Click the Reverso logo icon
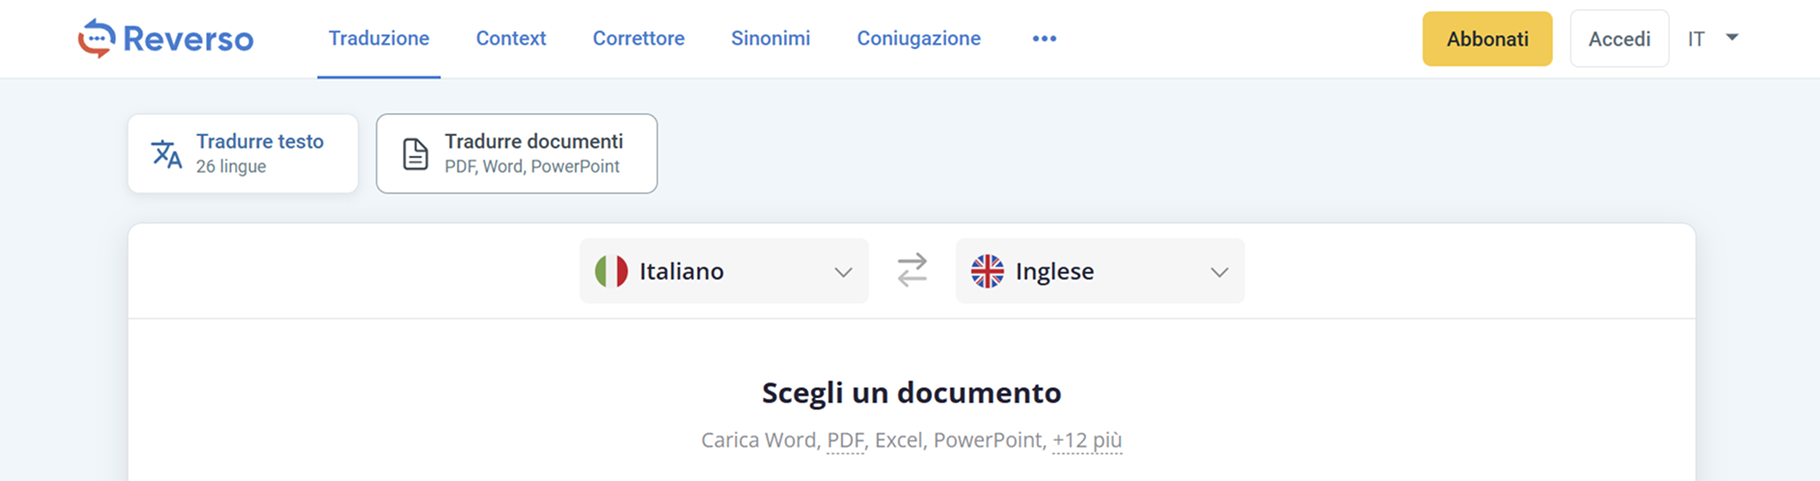 [97, 39]
